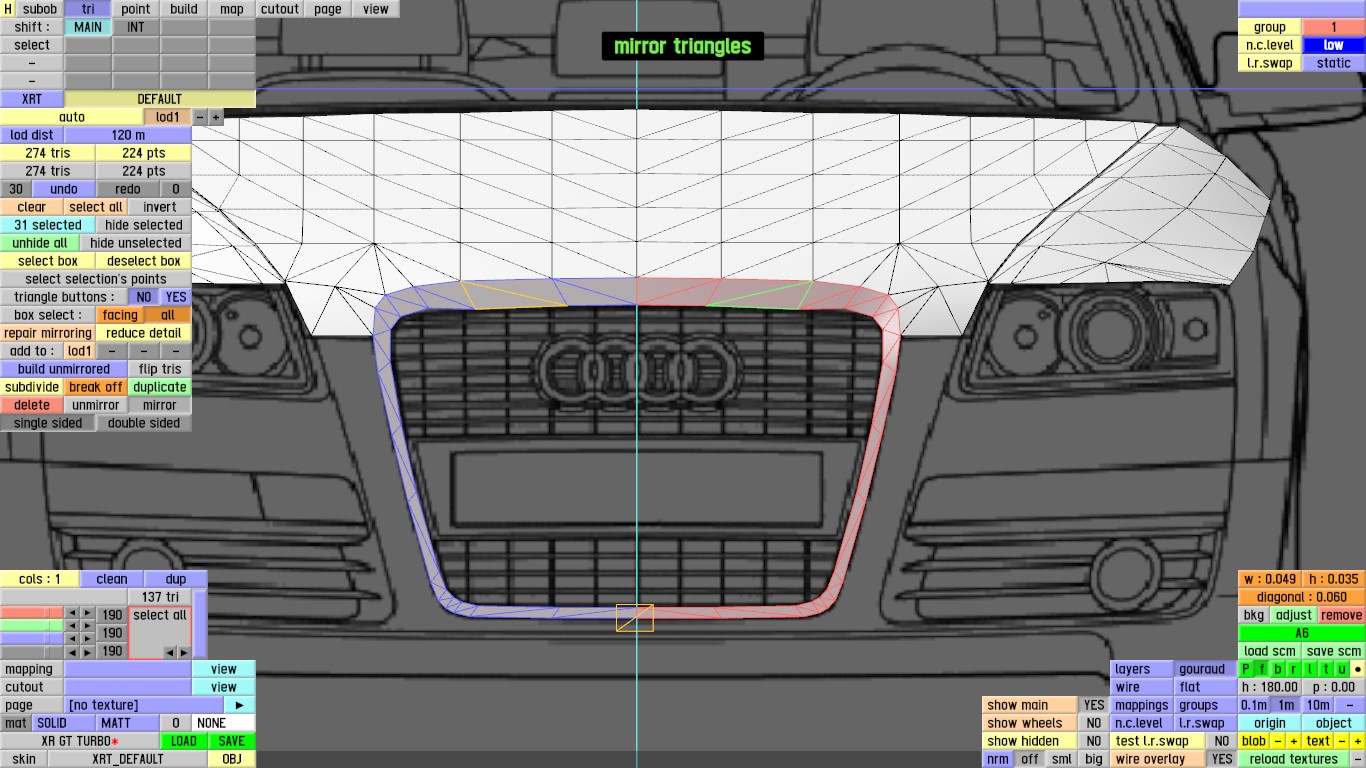The width and height of the screenshot is (1366, 768).
Task: Delete the selected triangles
Action: coord(32,405)
